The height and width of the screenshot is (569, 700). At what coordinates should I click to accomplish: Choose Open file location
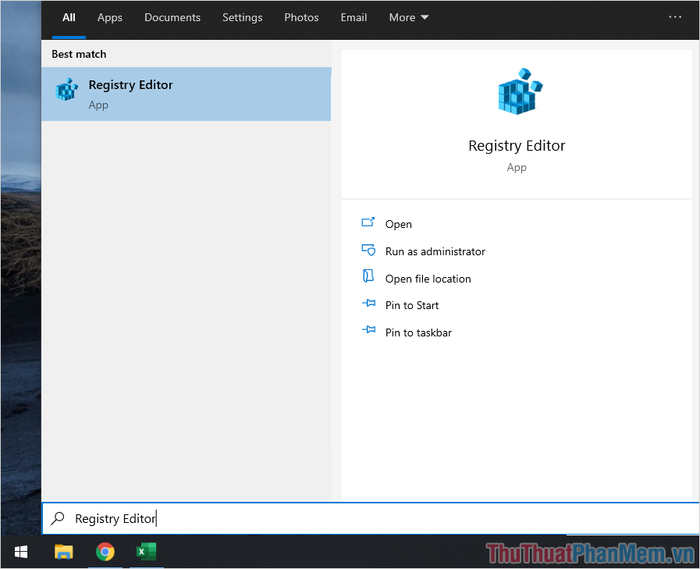[x=428, y=279]
